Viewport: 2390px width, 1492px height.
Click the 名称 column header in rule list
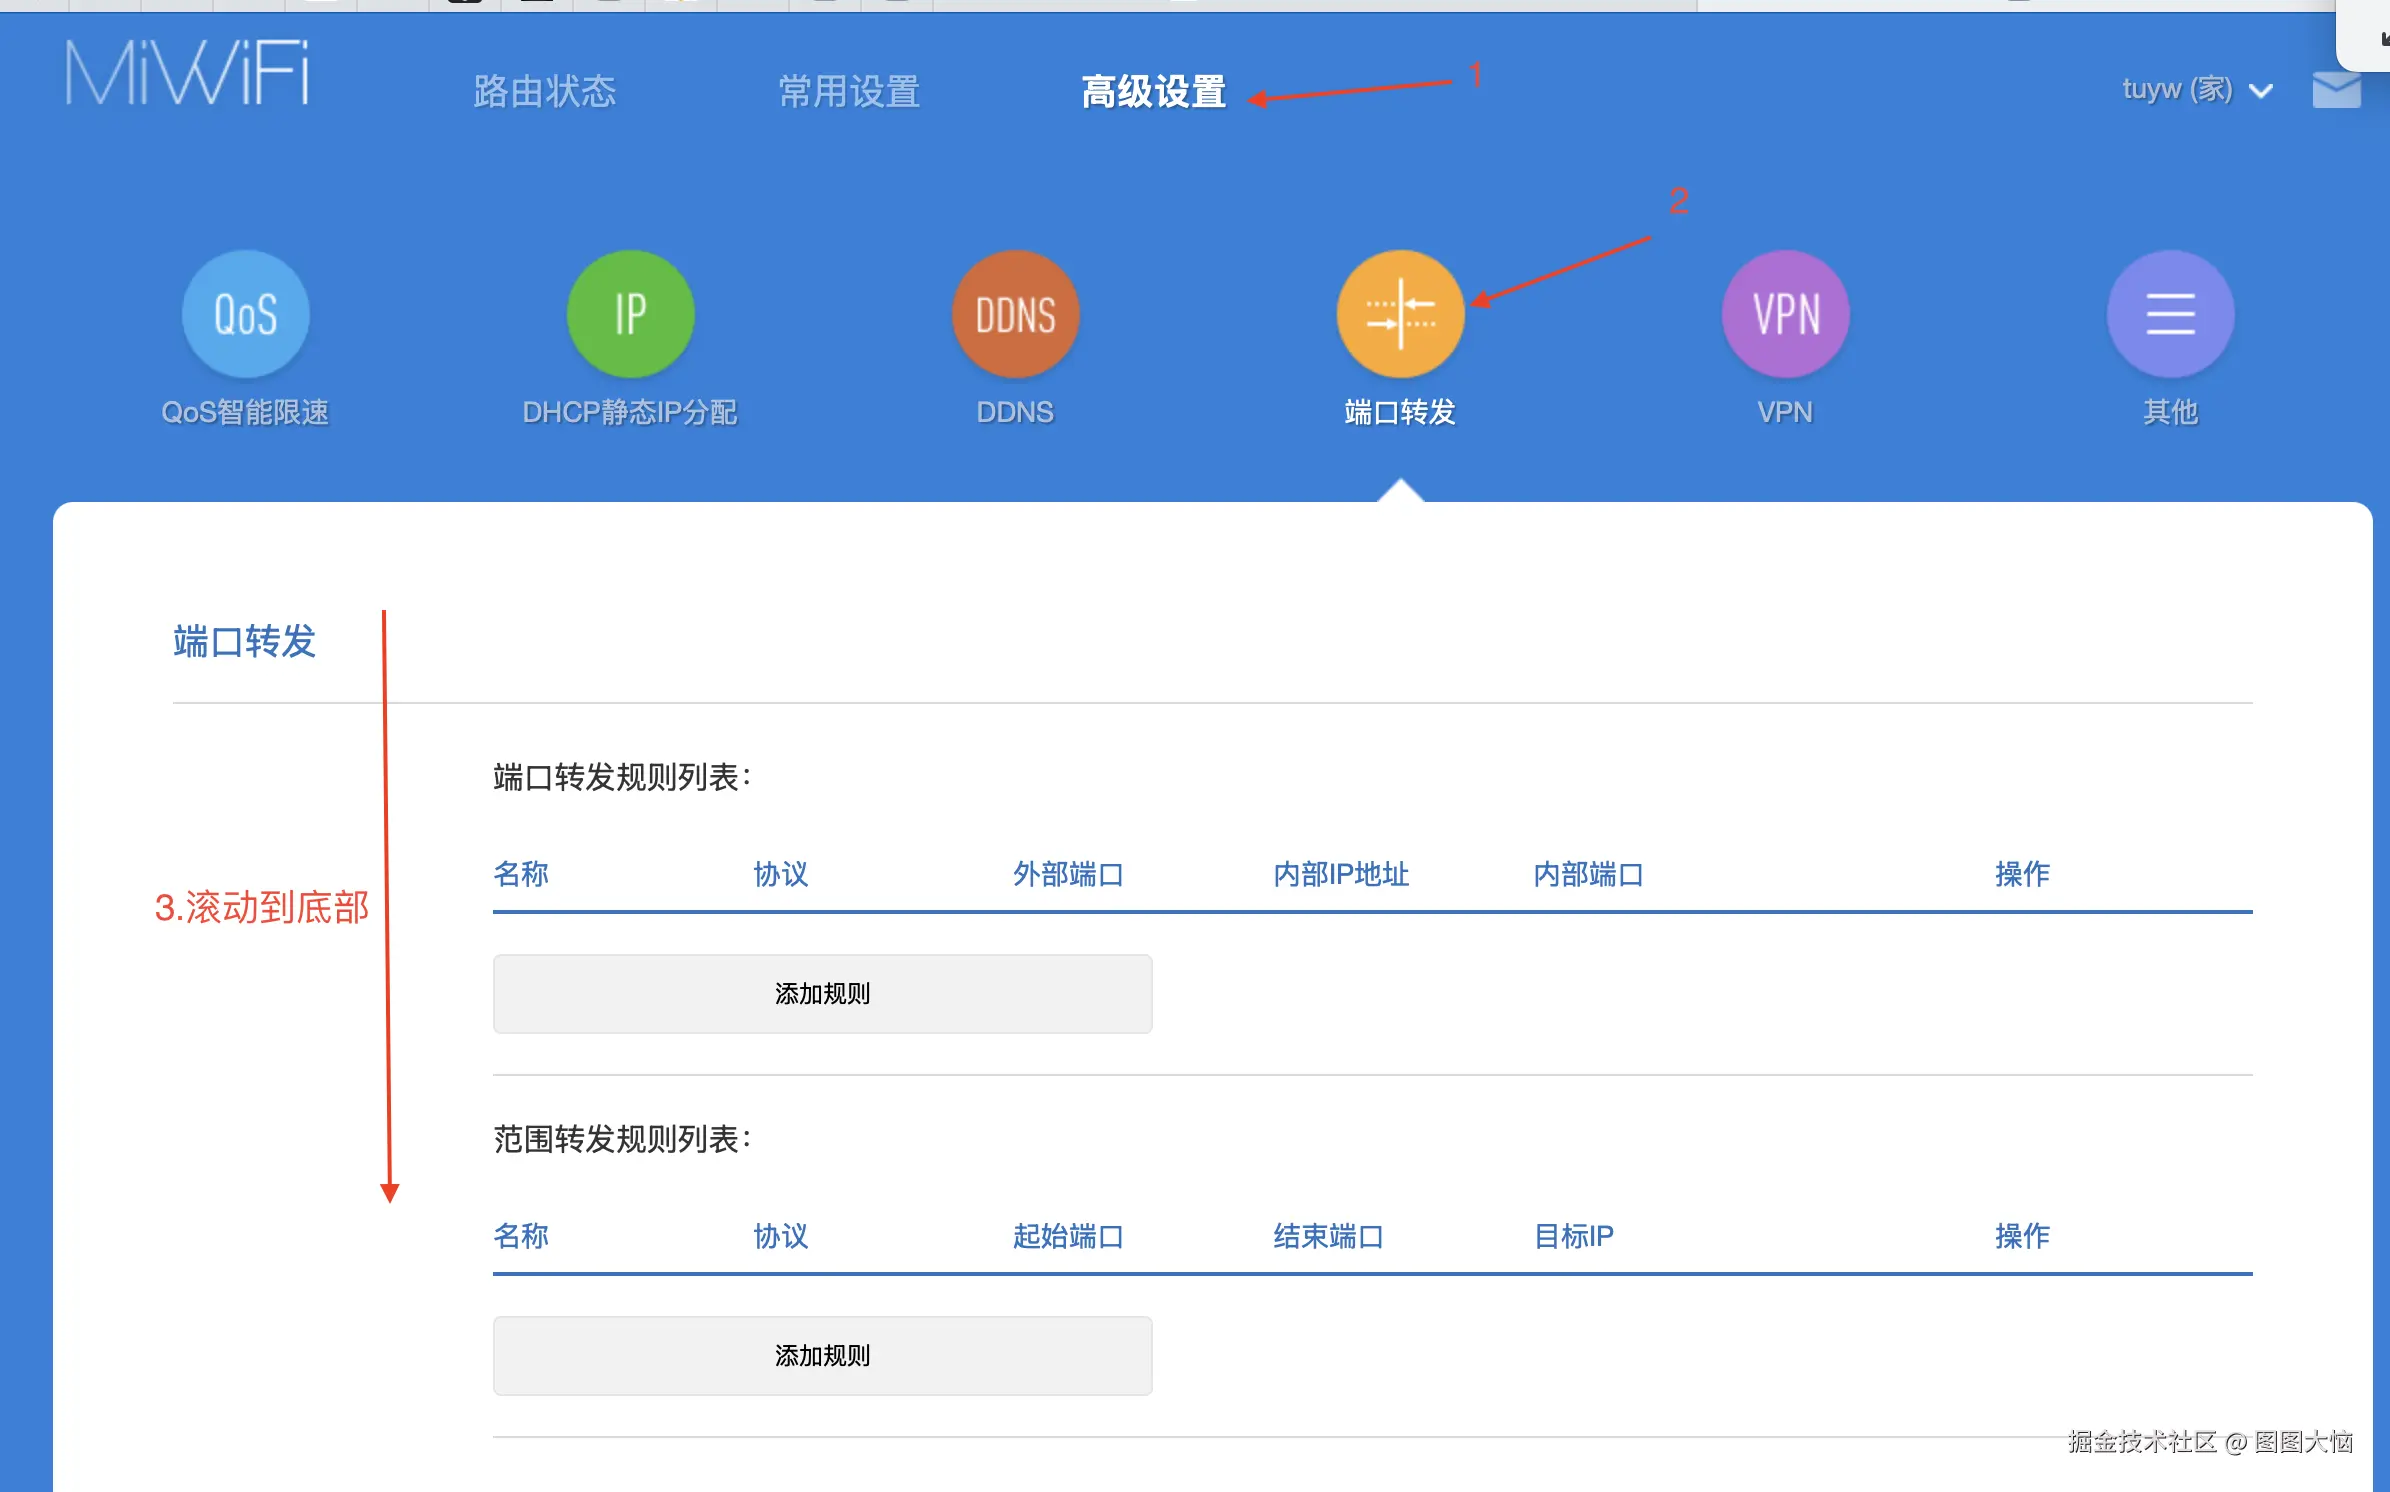[521, 874]
